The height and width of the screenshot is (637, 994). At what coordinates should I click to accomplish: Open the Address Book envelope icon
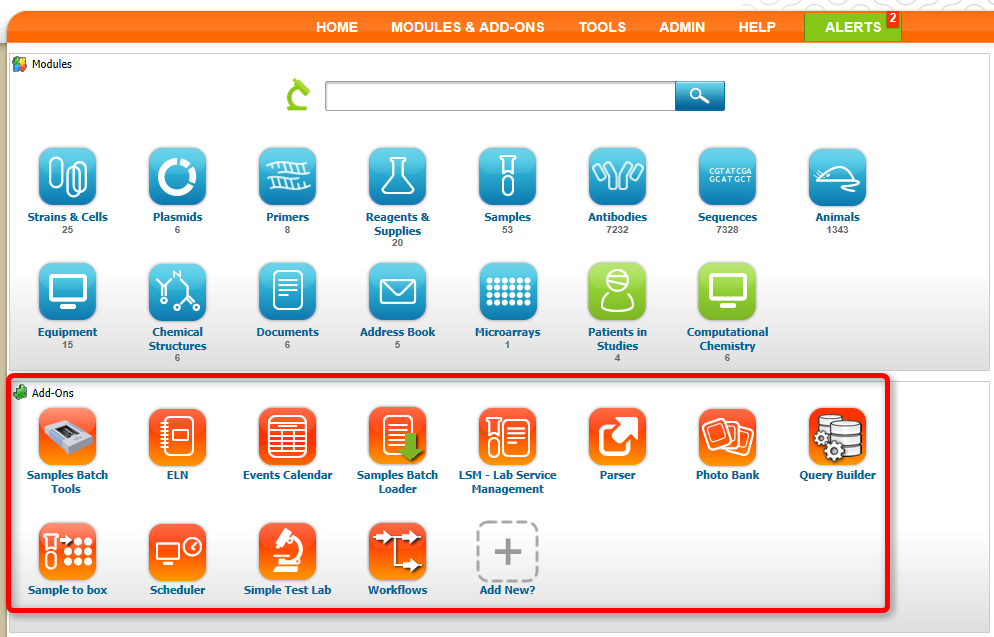point(397,292)
